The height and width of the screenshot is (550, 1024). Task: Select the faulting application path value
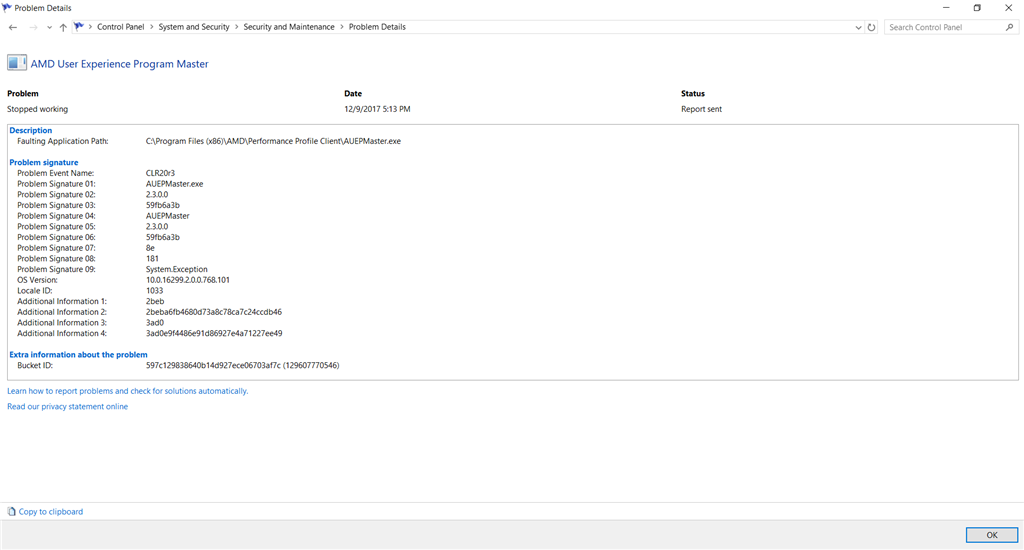coord(273,141)
